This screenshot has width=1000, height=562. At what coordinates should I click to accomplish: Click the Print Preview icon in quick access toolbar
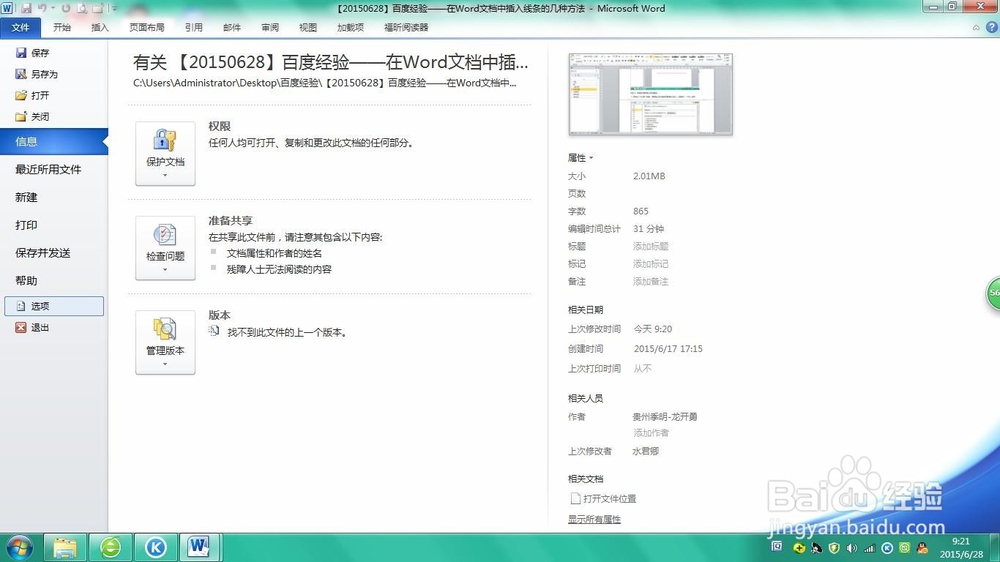(82, 8)
